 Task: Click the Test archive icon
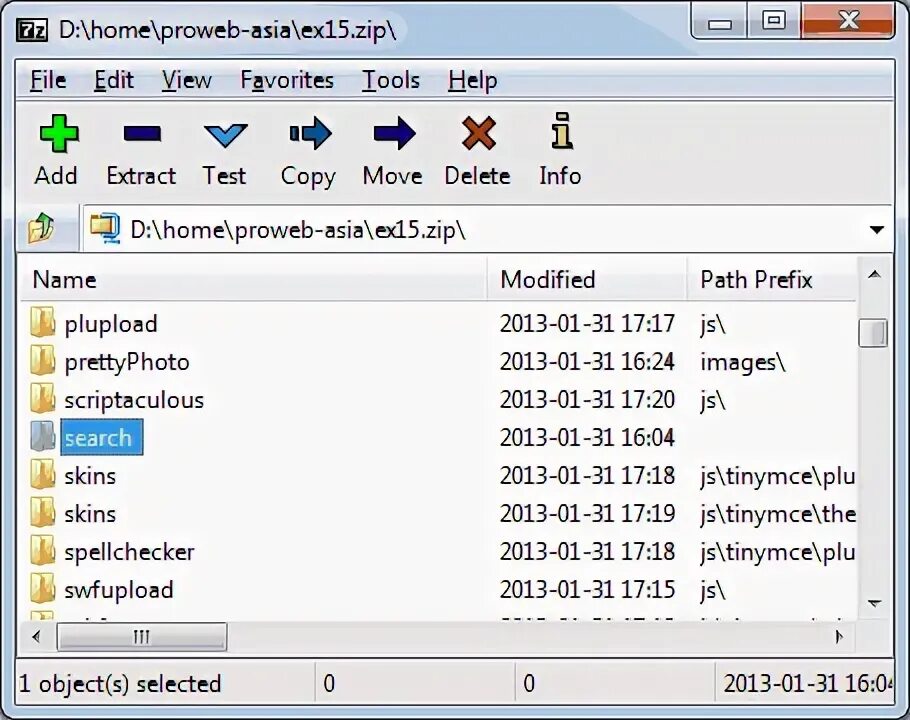tap(224, 133)
